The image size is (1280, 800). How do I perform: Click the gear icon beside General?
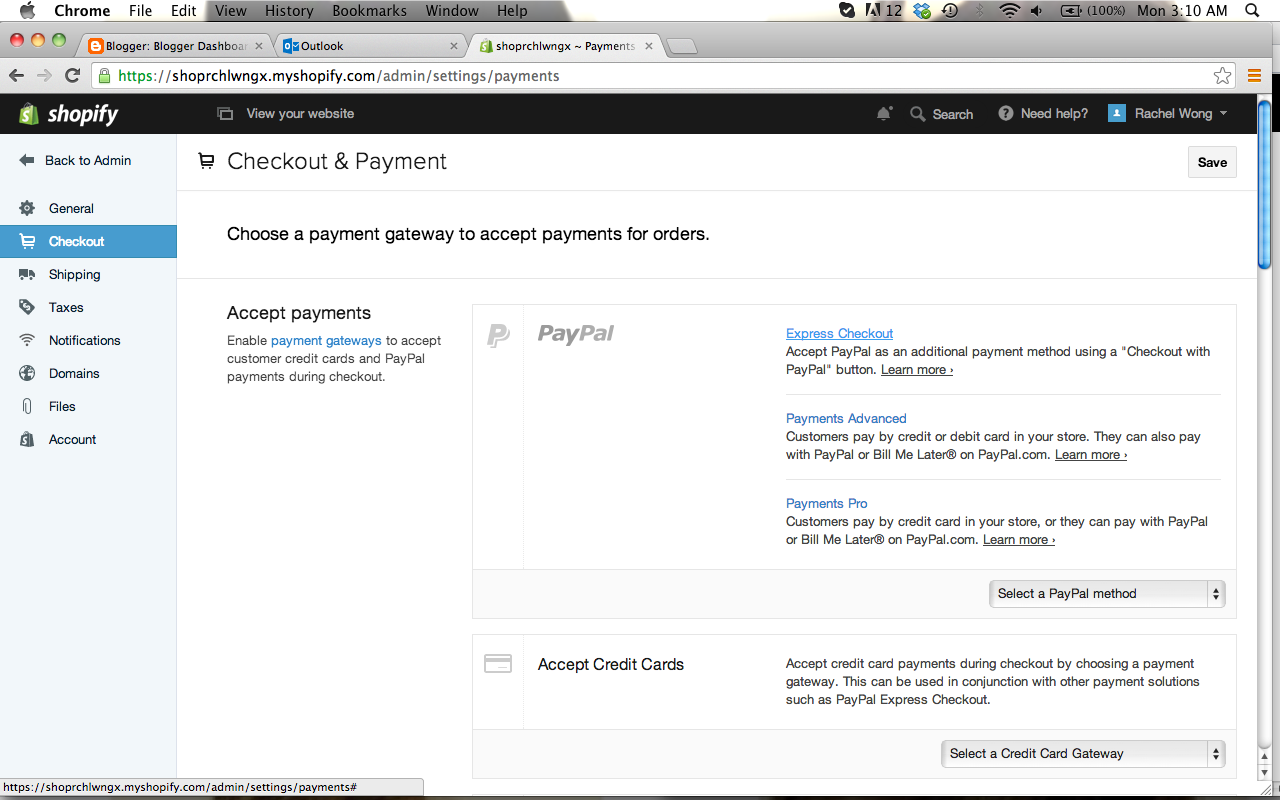27,208
